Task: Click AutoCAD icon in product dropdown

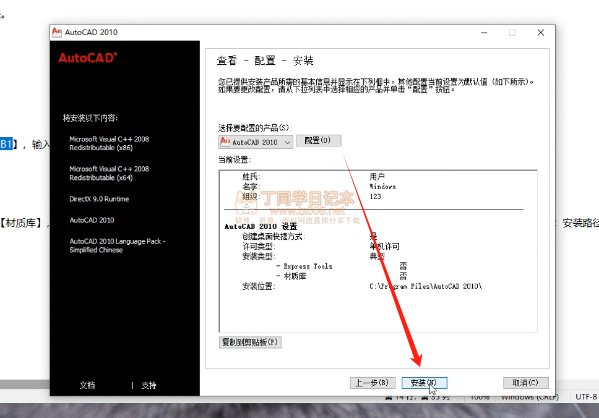Action: (x=225, y=141)
